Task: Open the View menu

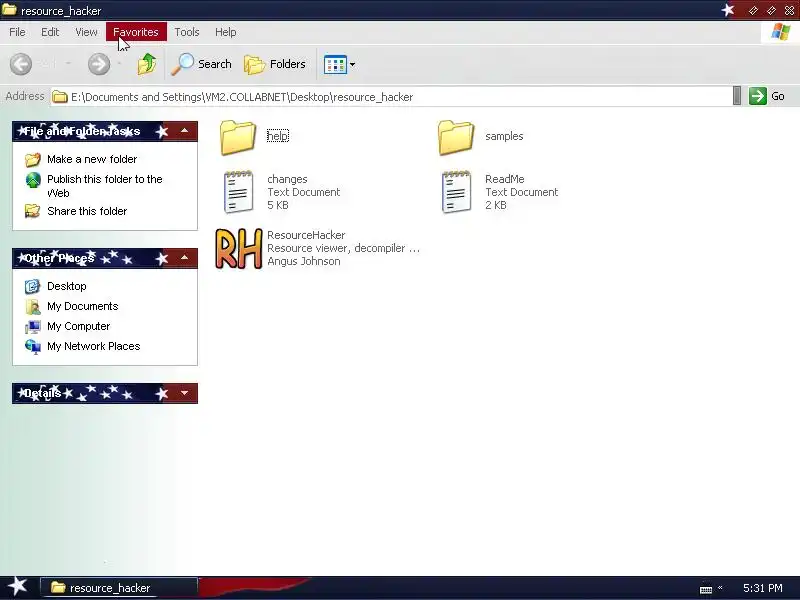Action: [86, 32]
